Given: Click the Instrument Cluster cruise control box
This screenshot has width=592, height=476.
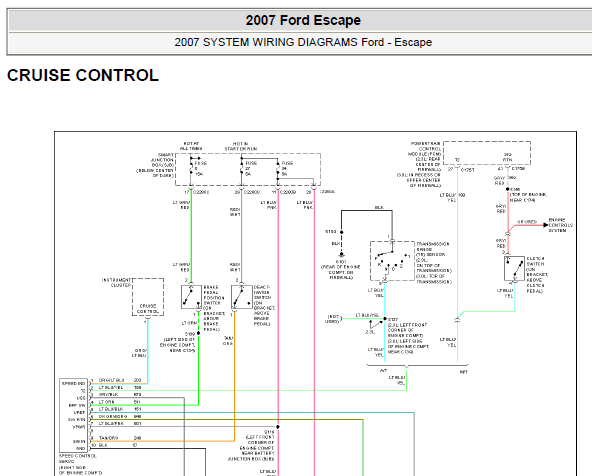Looking at the screenshot, I should (x=148, y=297).
